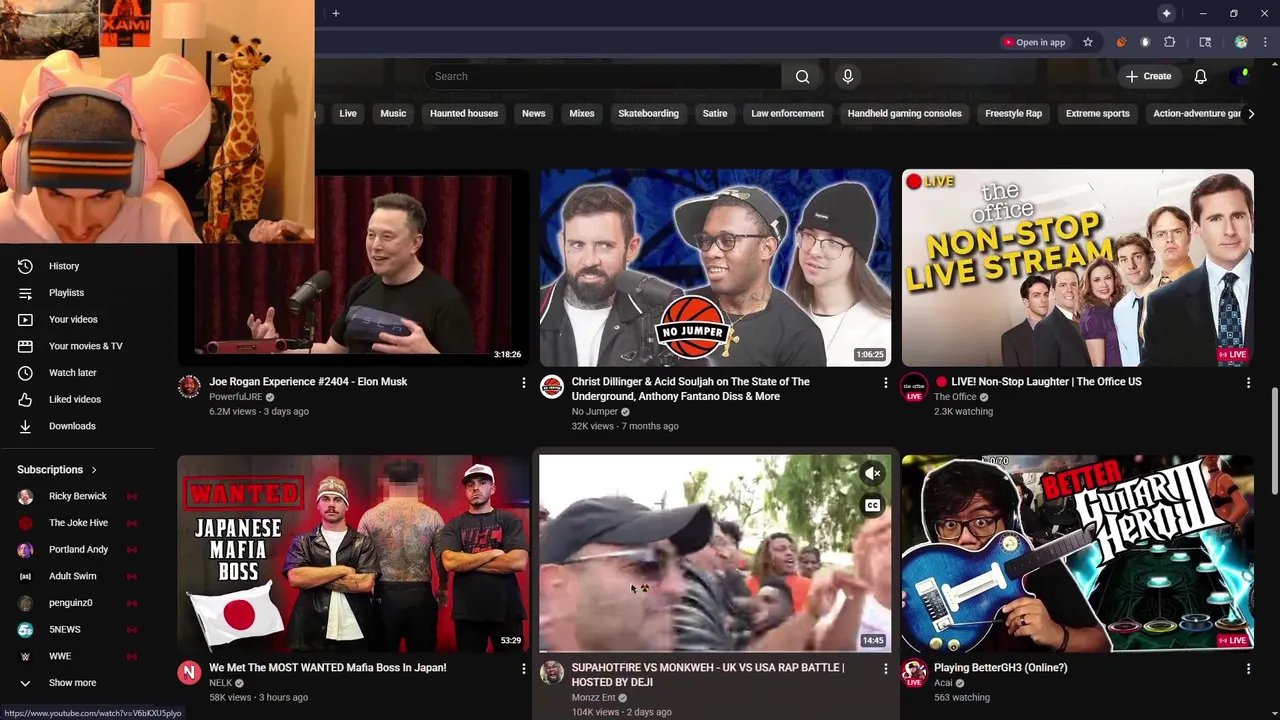The height and width of the screenshot is (720, 1280).
Task: Open PowerfulJRE channel avatar
Action: [189, 387]
